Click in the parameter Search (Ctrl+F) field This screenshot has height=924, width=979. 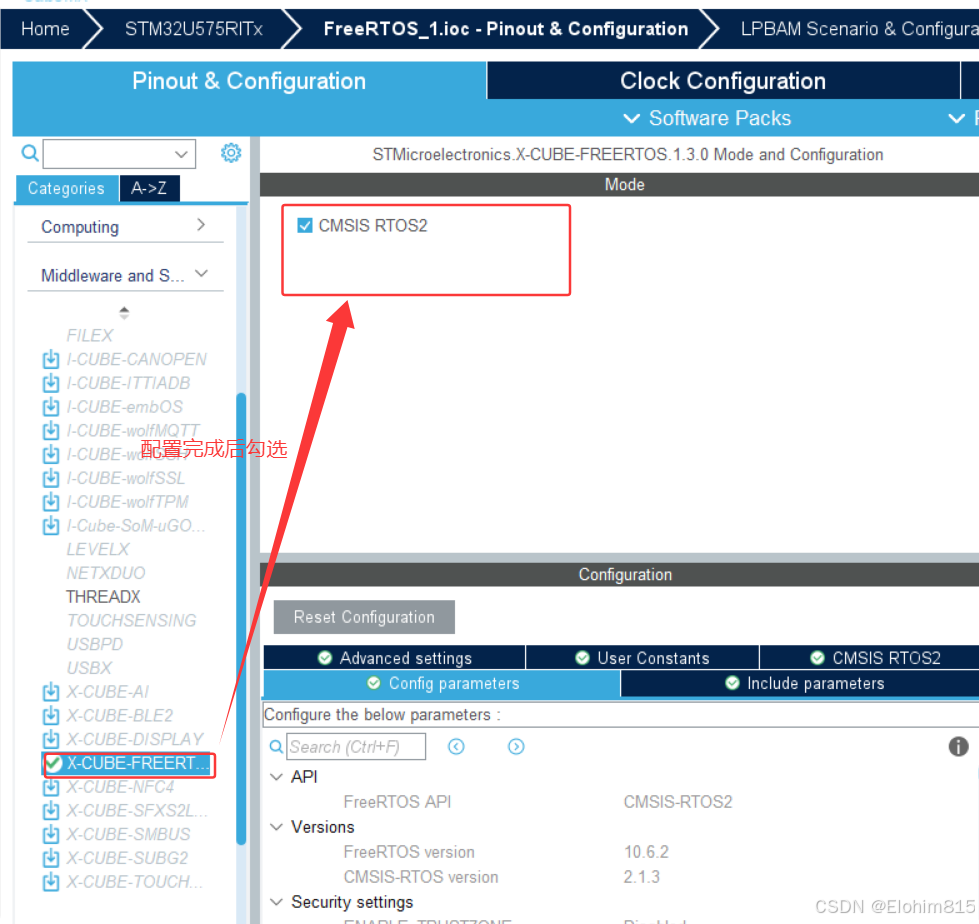(x=357, y=747)
